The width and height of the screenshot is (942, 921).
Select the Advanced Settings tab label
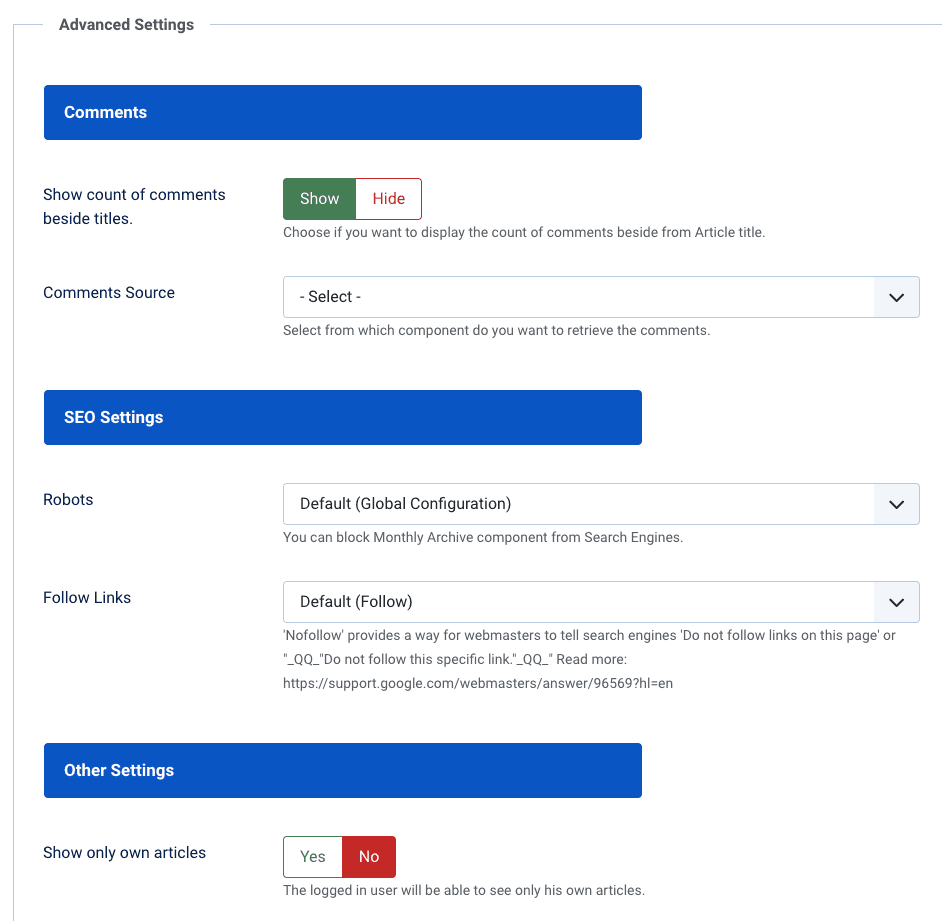[x=125, y=24]
